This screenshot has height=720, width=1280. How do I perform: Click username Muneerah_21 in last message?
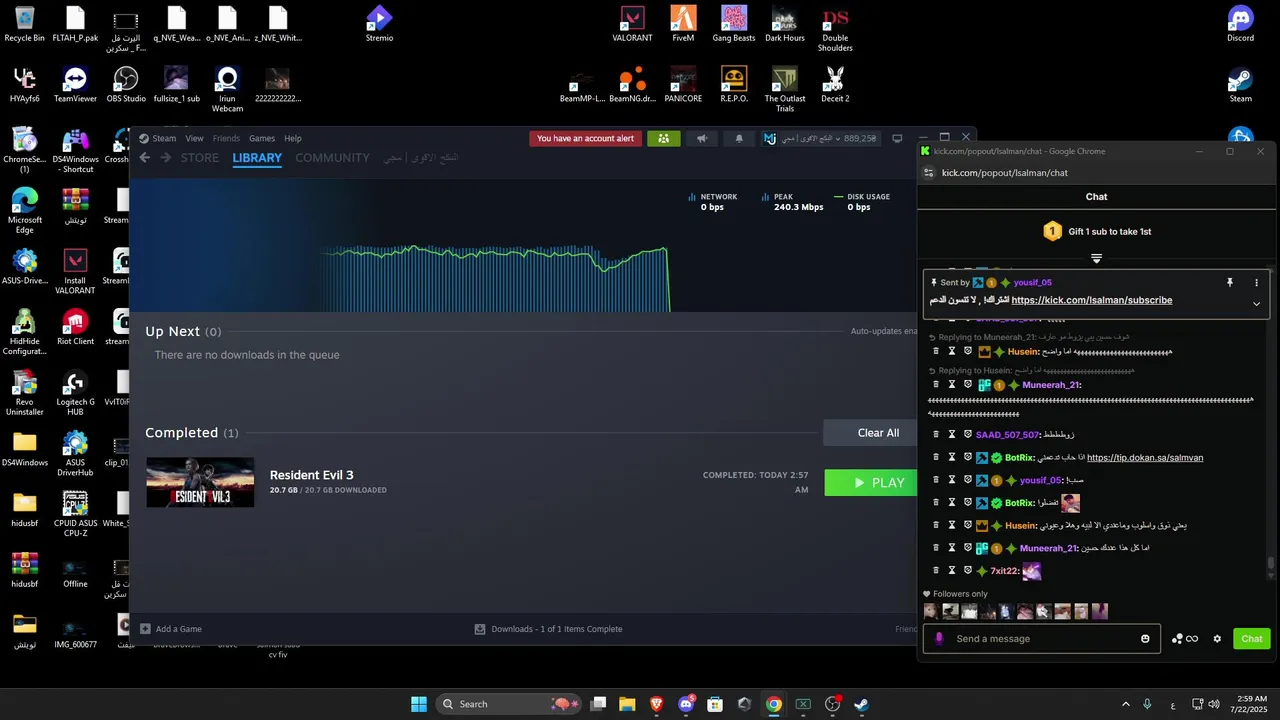coord(1049,548)
